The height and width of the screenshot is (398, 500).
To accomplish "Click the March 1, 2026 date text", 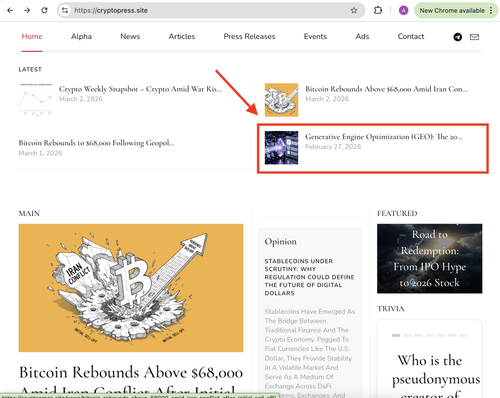I will (x=40, y=153).
